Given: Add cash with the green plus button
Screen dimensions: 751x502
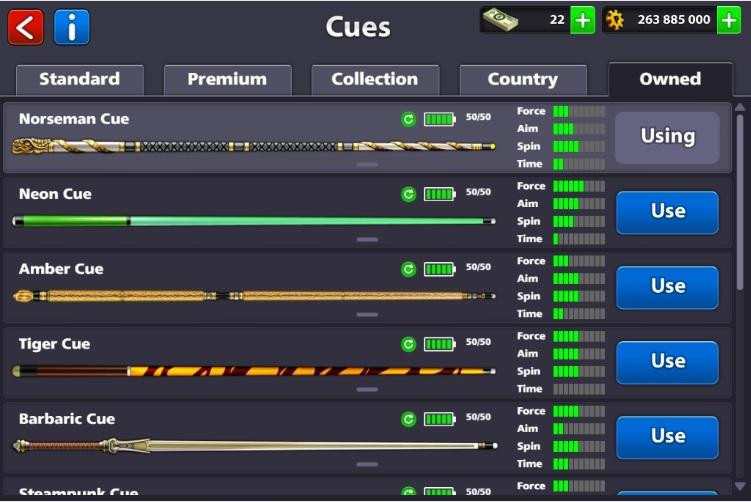Looking at the screenshot, I should click(x=582, y=20).
